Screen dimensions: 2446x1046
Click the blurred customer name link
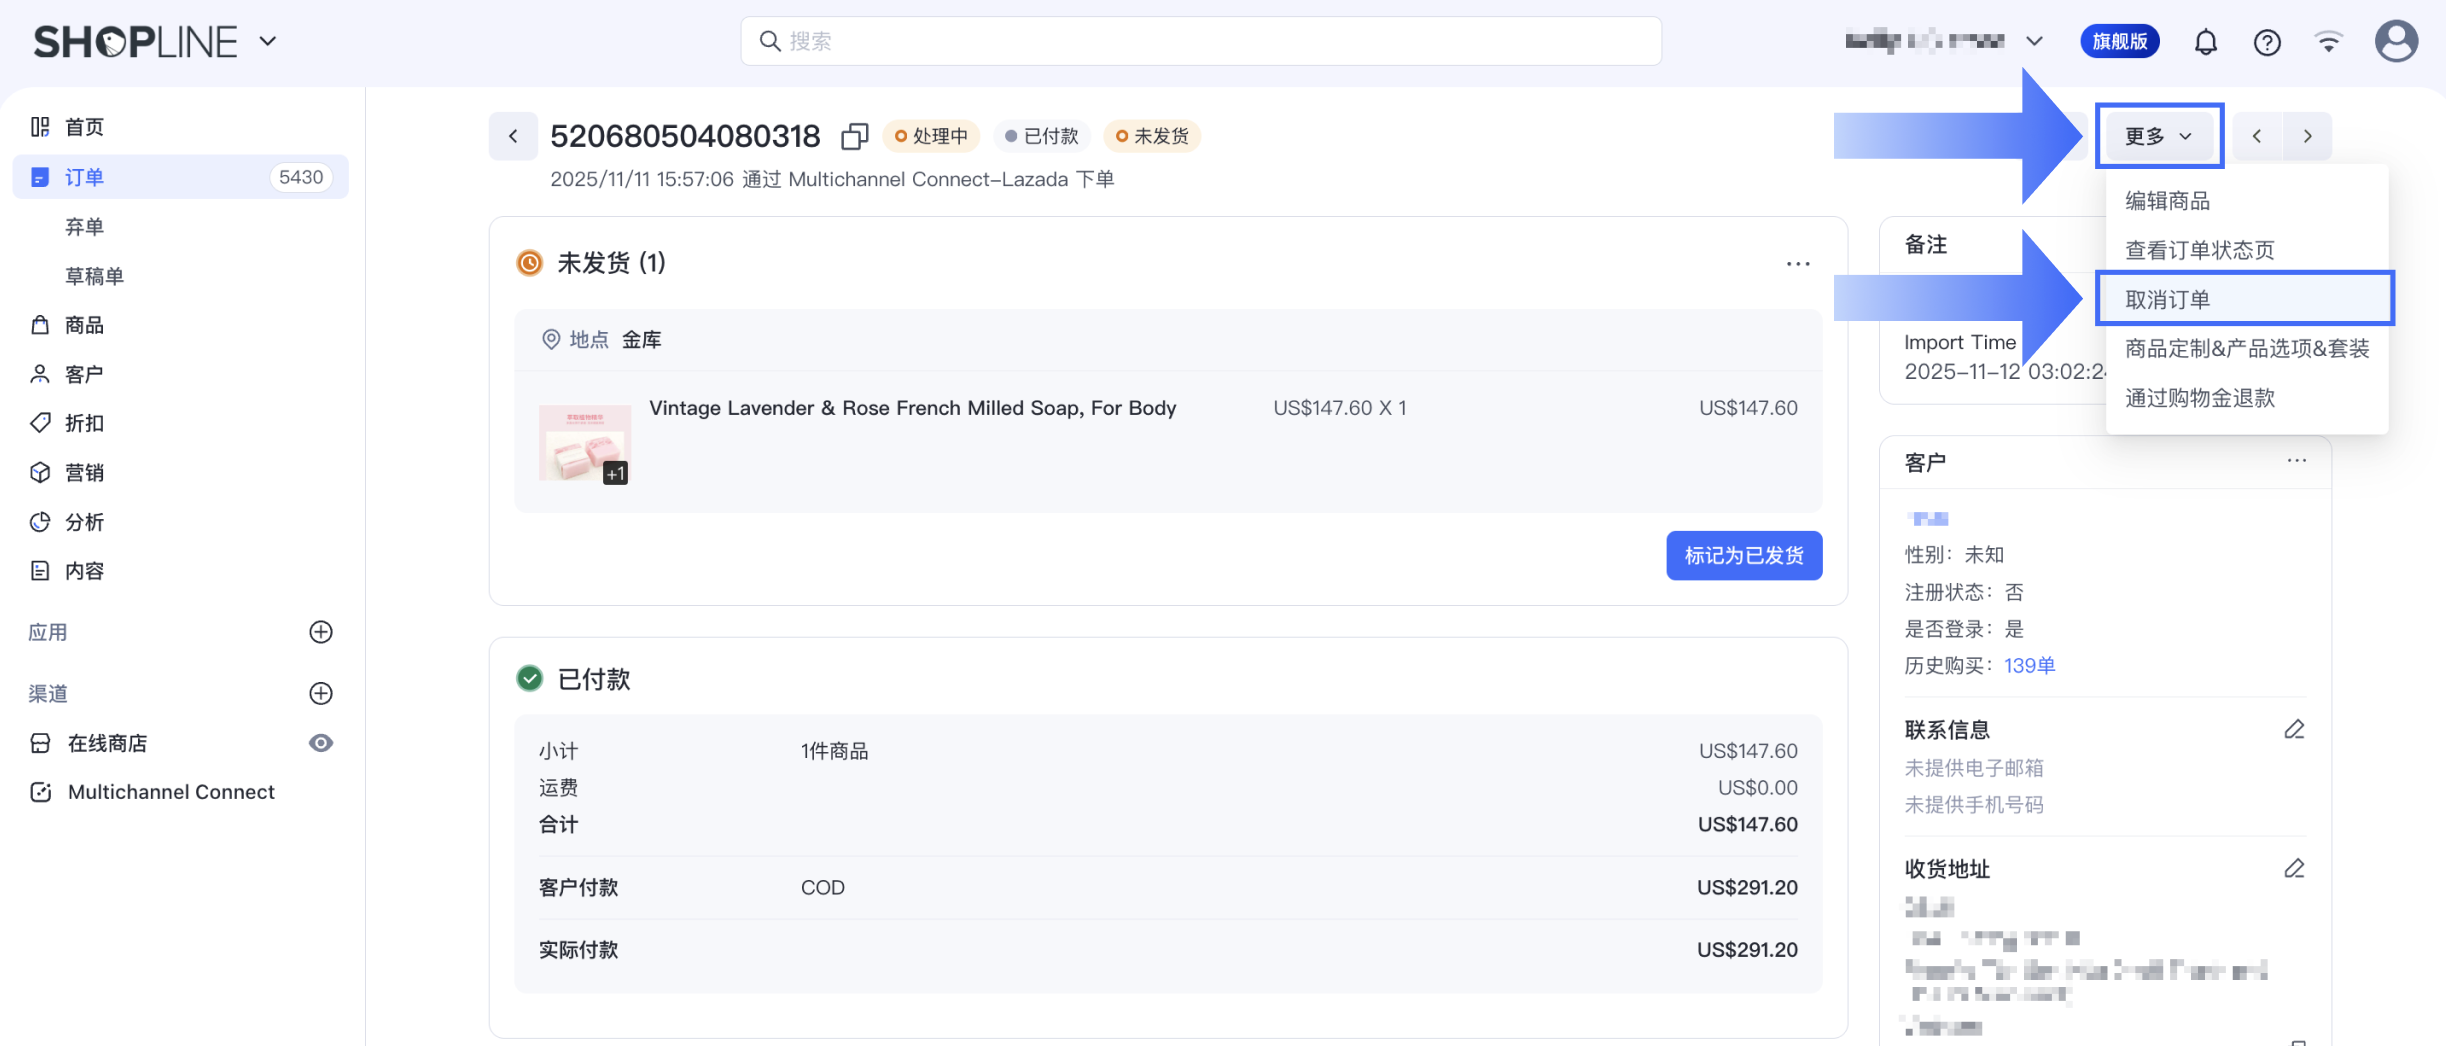[1928, 518]
